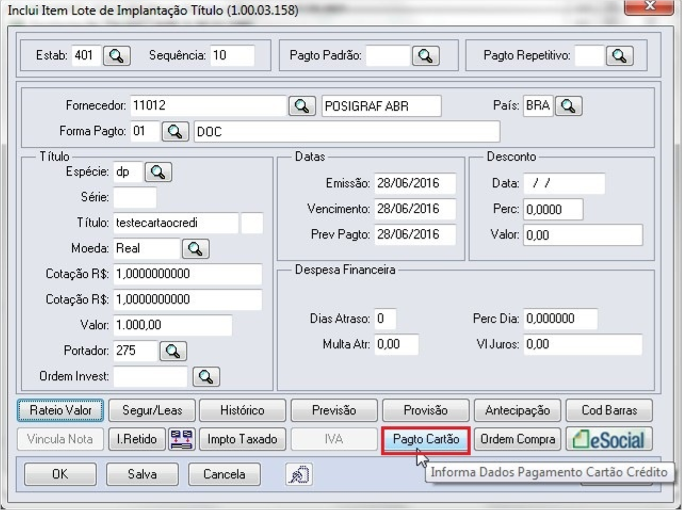The height and width of the screenshot is (510, 682).
Task: Click the POSIGRAF ABR supplier name field
Action: click(x=381, y=106)
